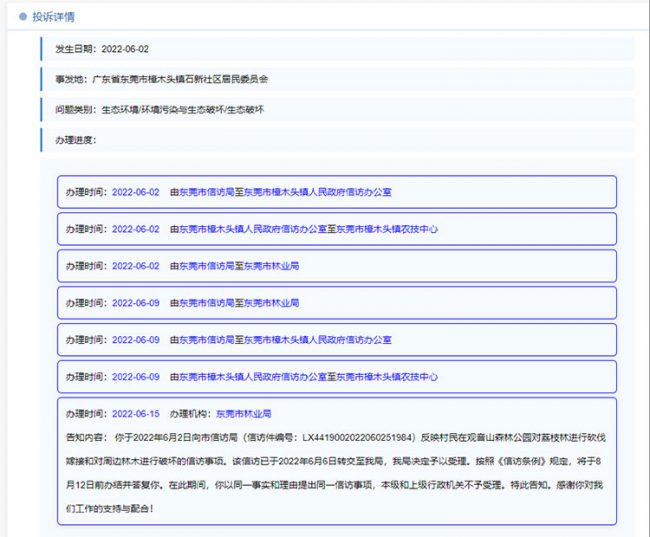The width and height of the screenshot is (650, 537).
Task: Click 办理时间 label in the 2022-06-15 record
Action: (86, 413)
